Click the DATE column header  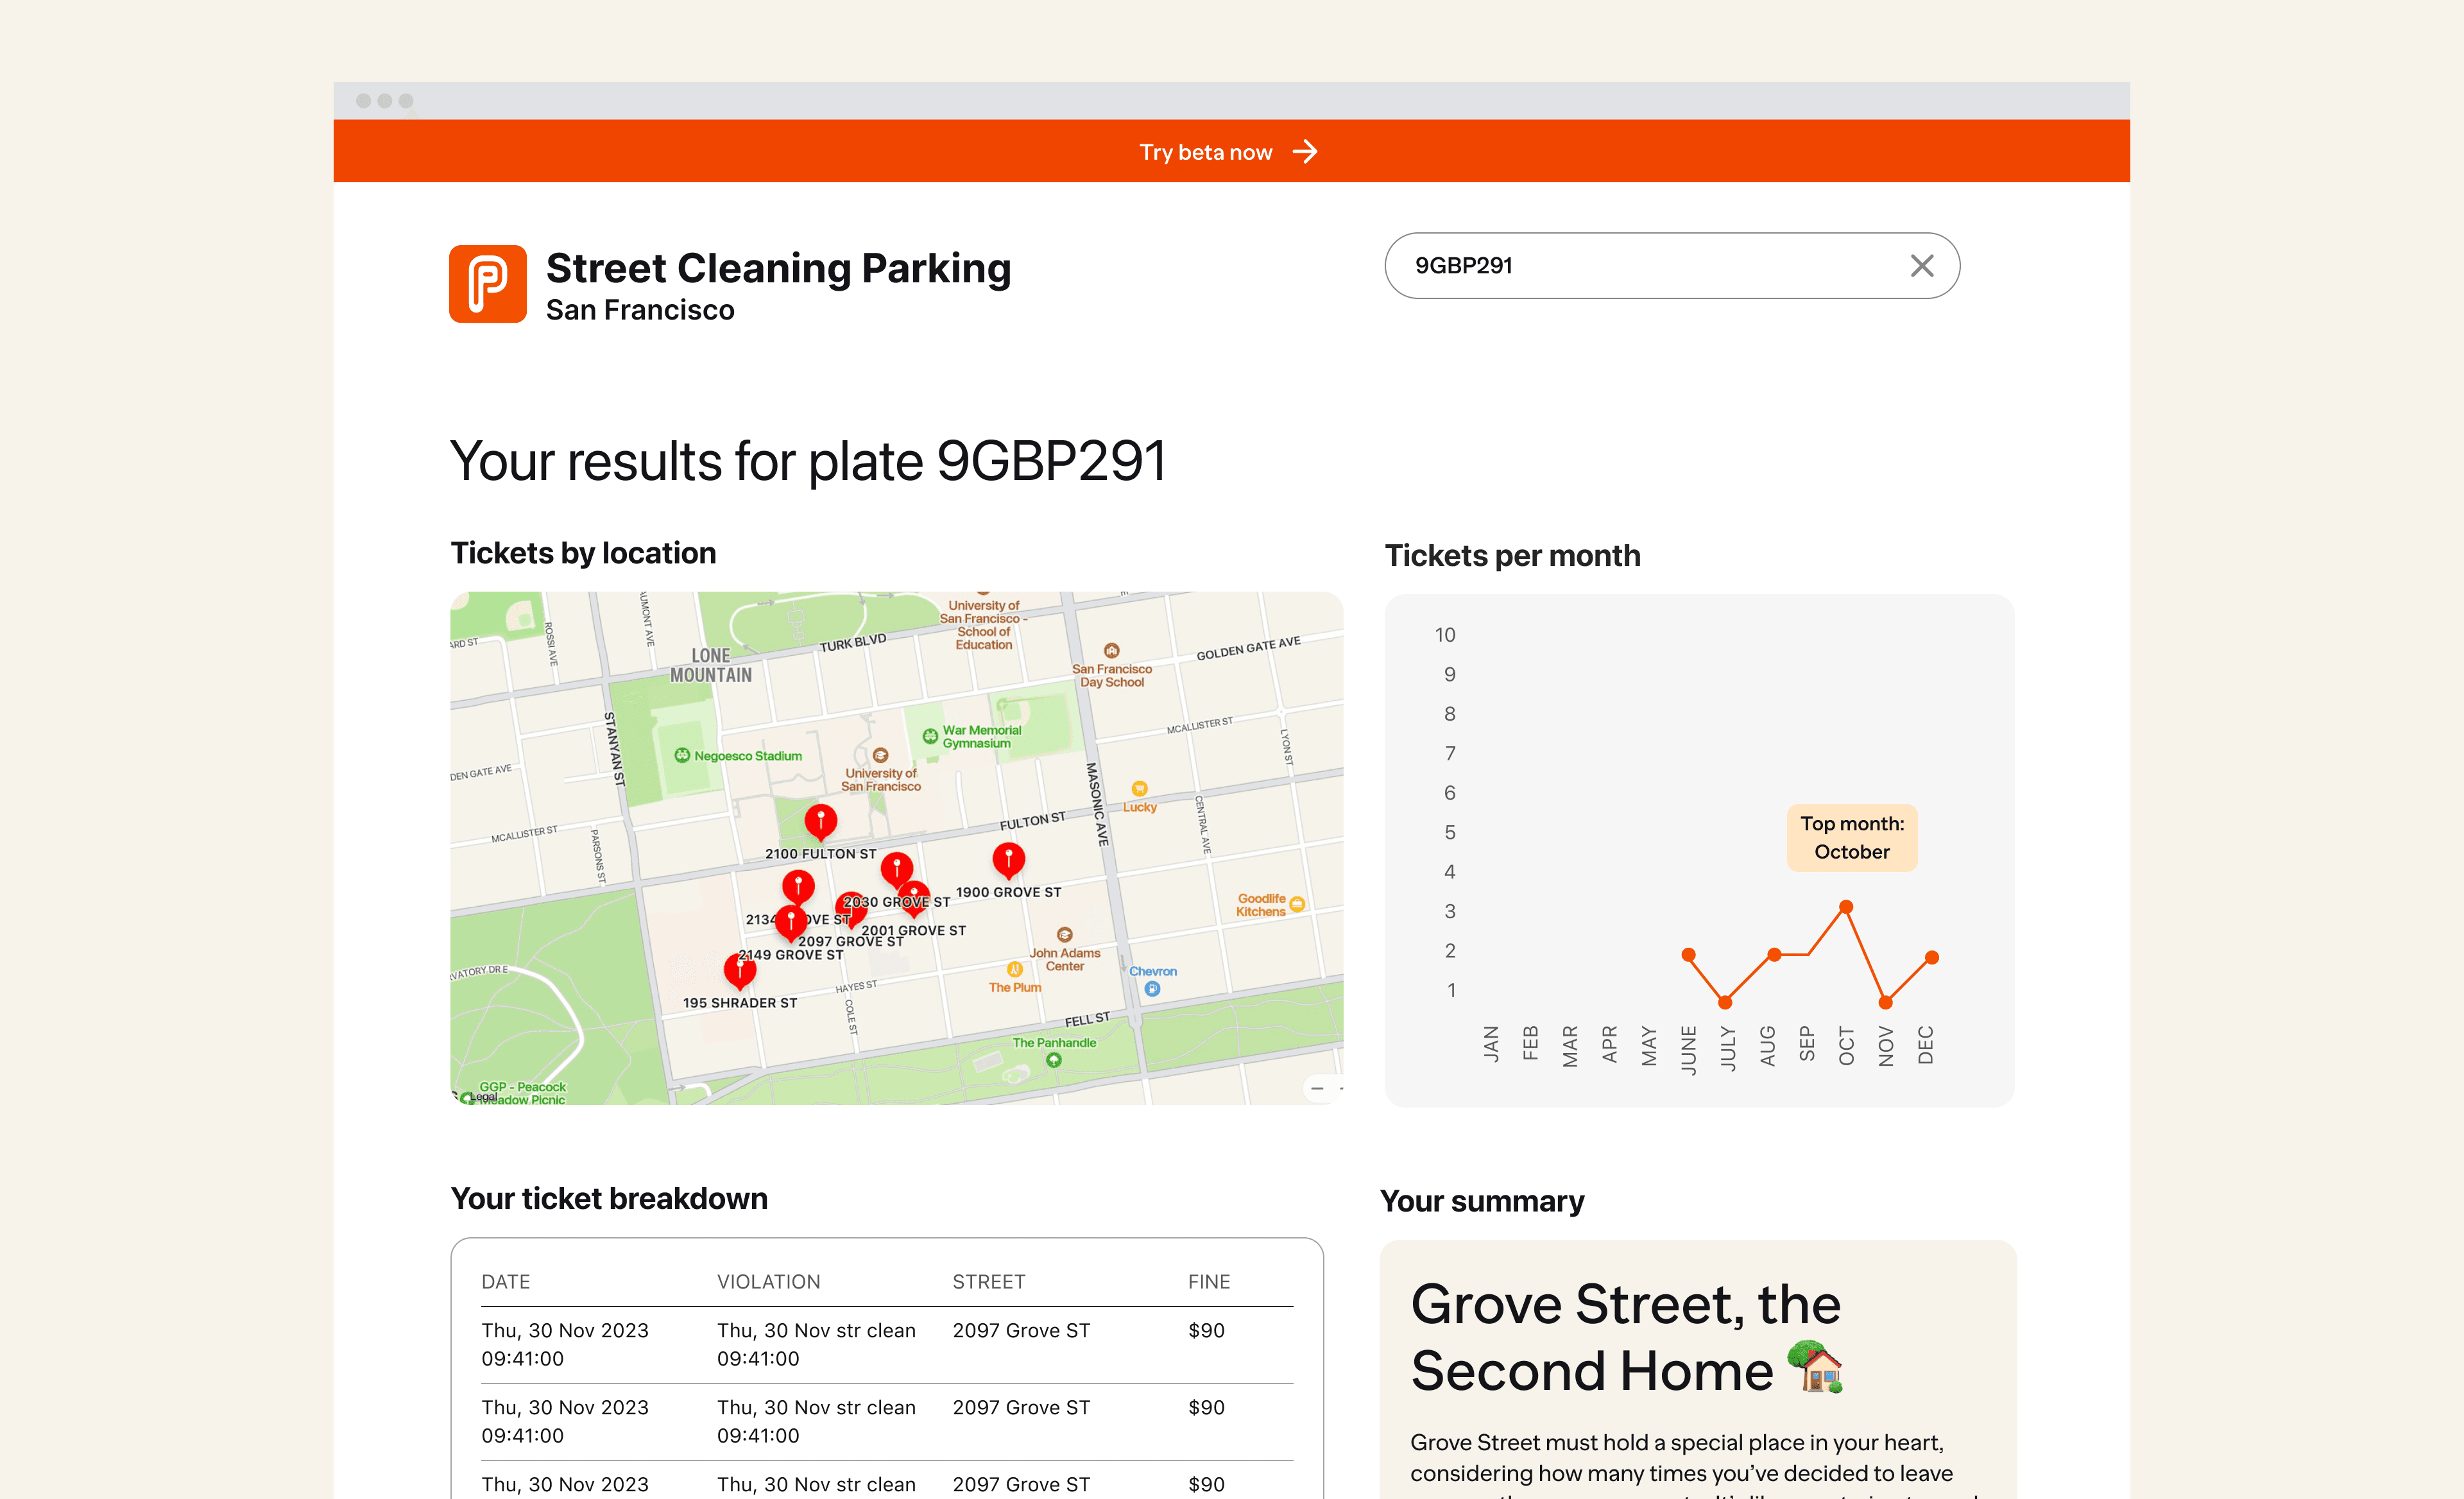click(506, 1281)
